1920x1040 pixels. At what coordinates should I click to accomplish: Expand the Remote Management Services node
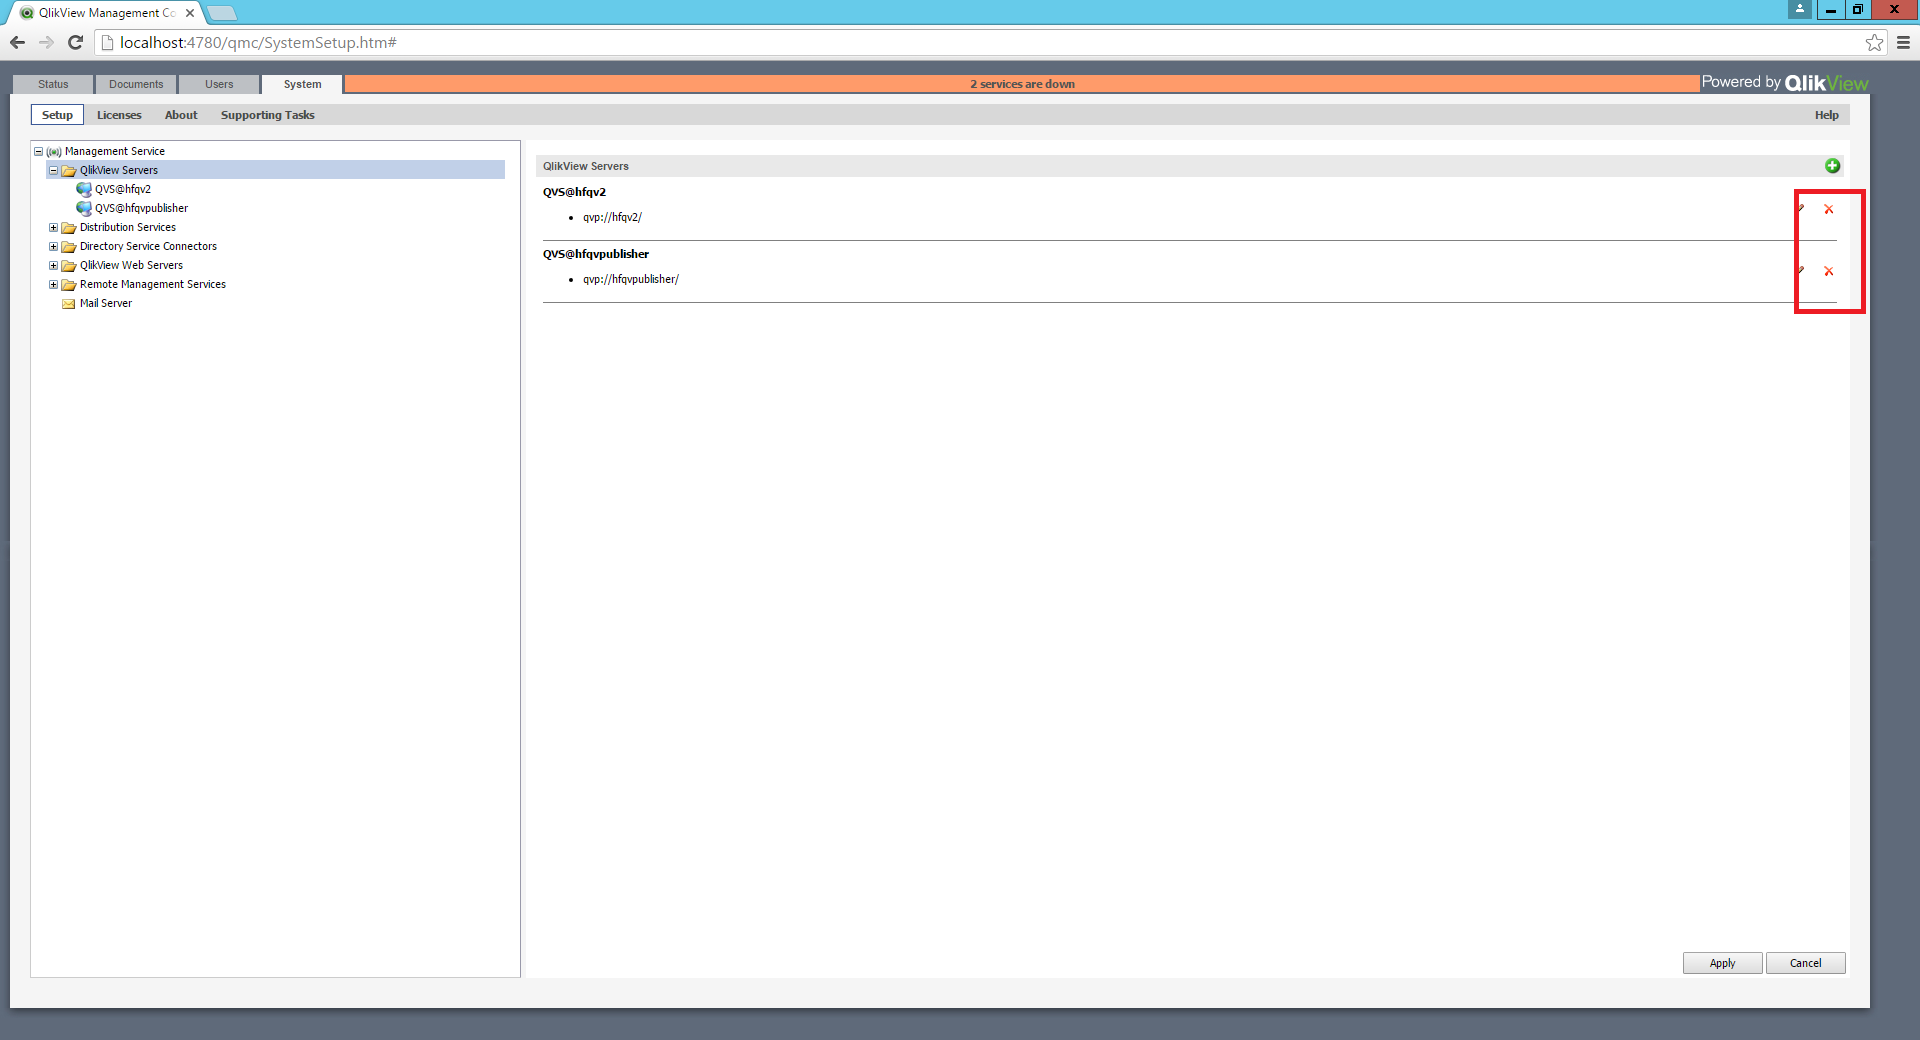54,285
